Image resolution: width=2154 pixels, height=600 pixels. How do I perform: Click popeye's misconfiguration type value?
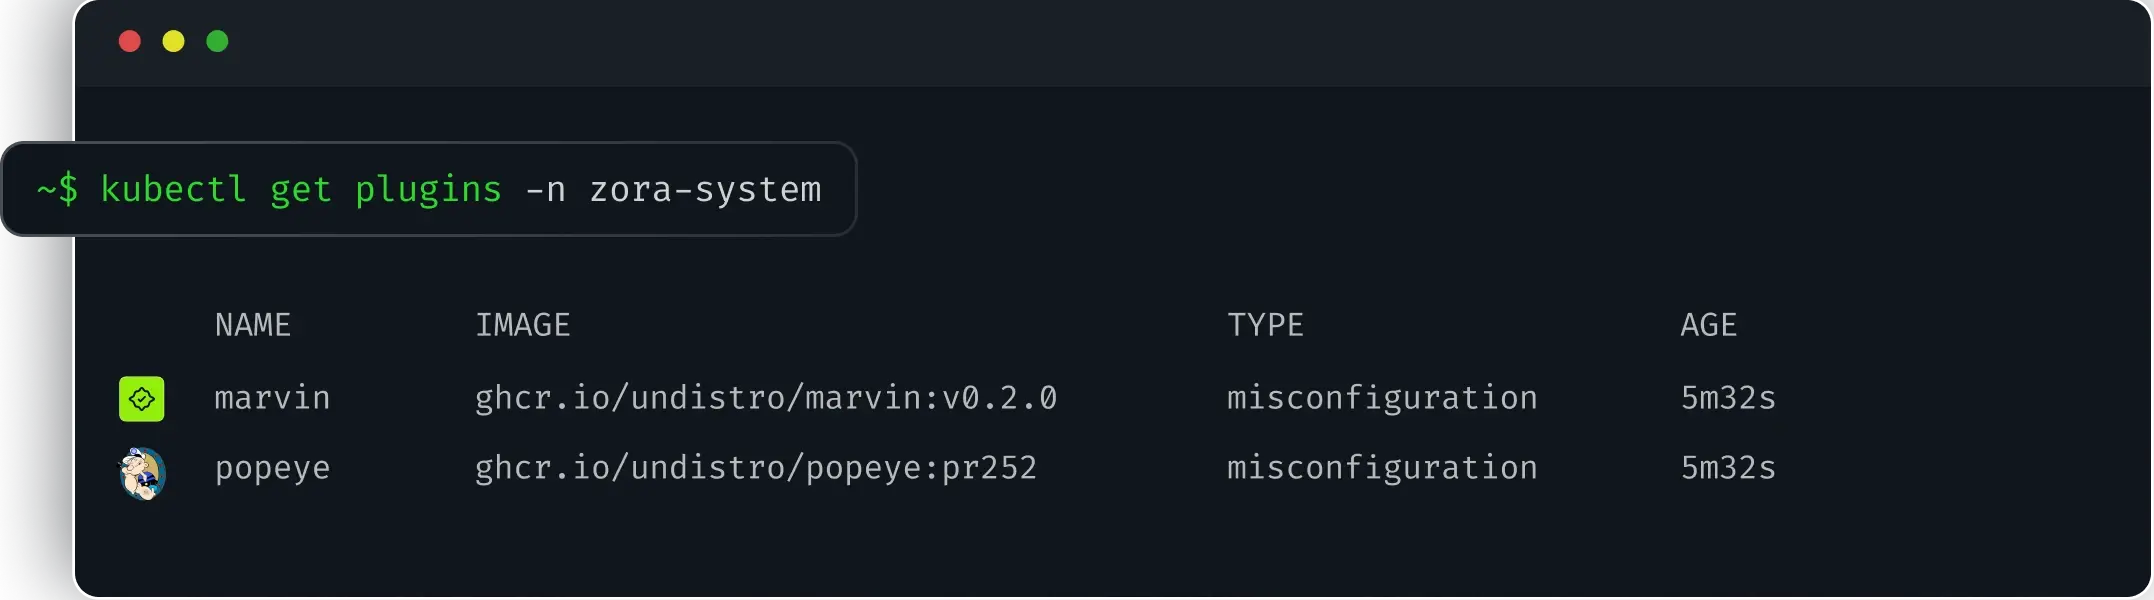coord(1382,468)
